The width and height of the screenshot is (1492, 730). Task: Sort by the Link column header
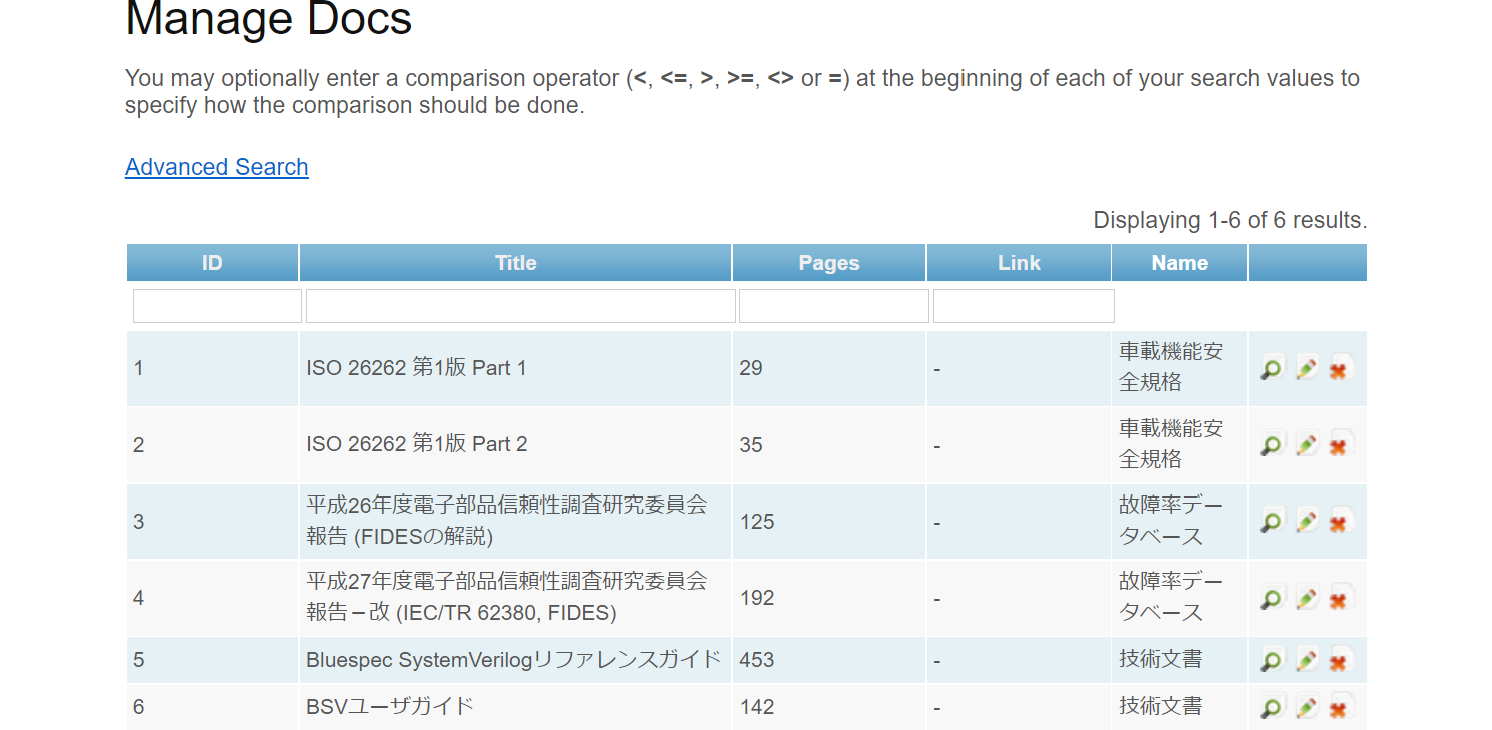[x=1019, y=263]
